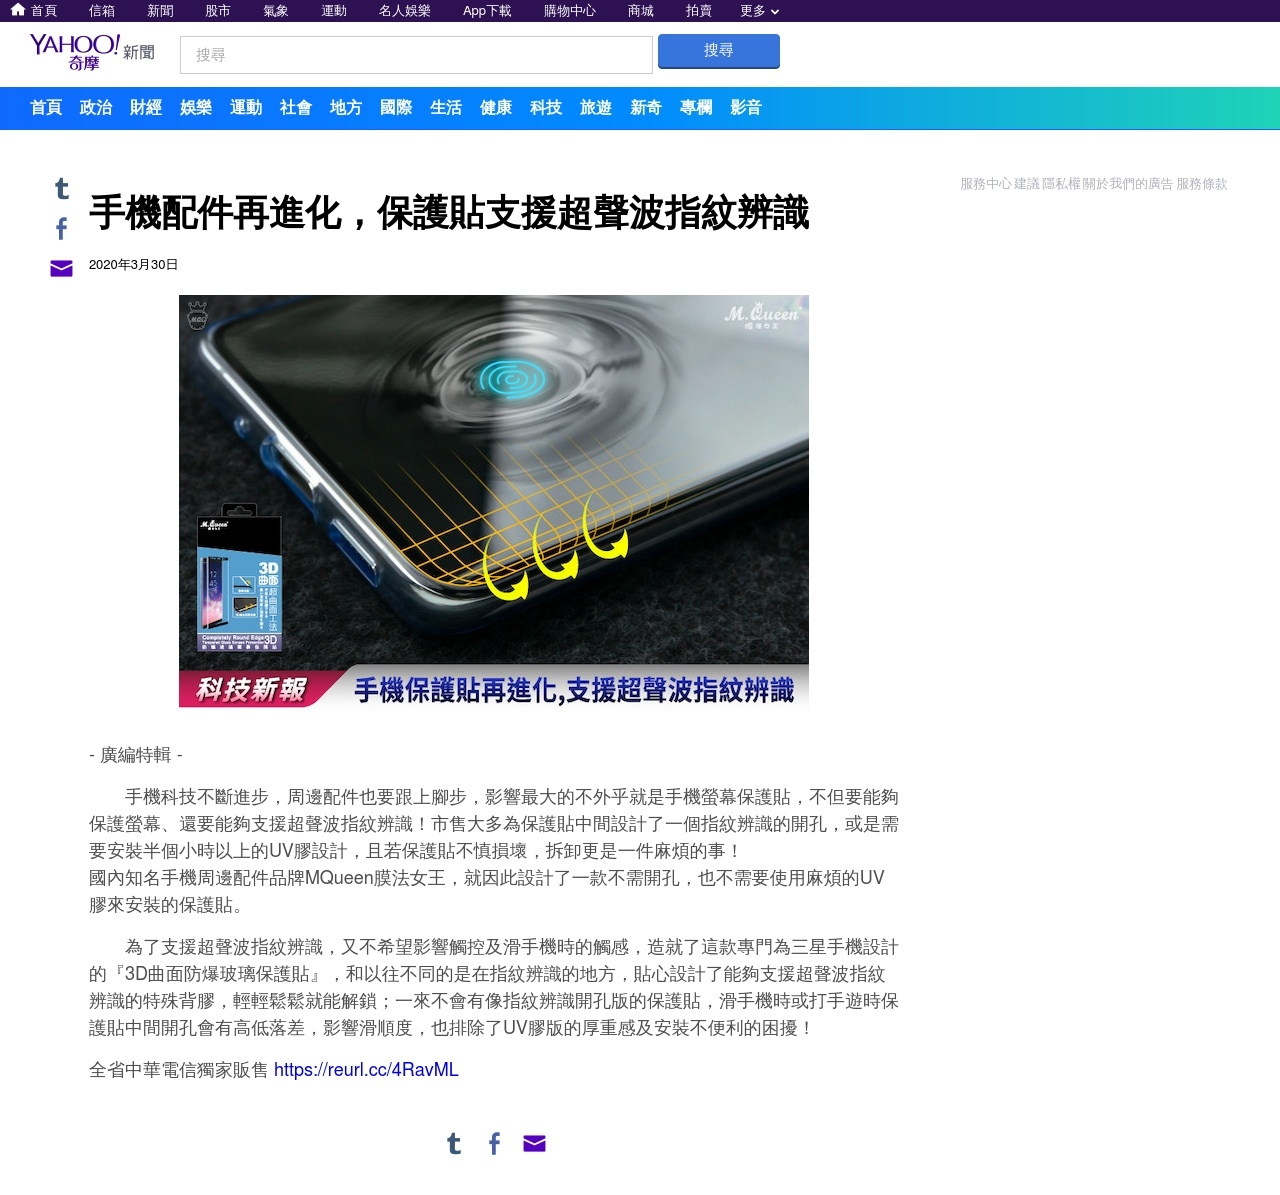Open 氣象 in the top bar

(x=276, y=11)
